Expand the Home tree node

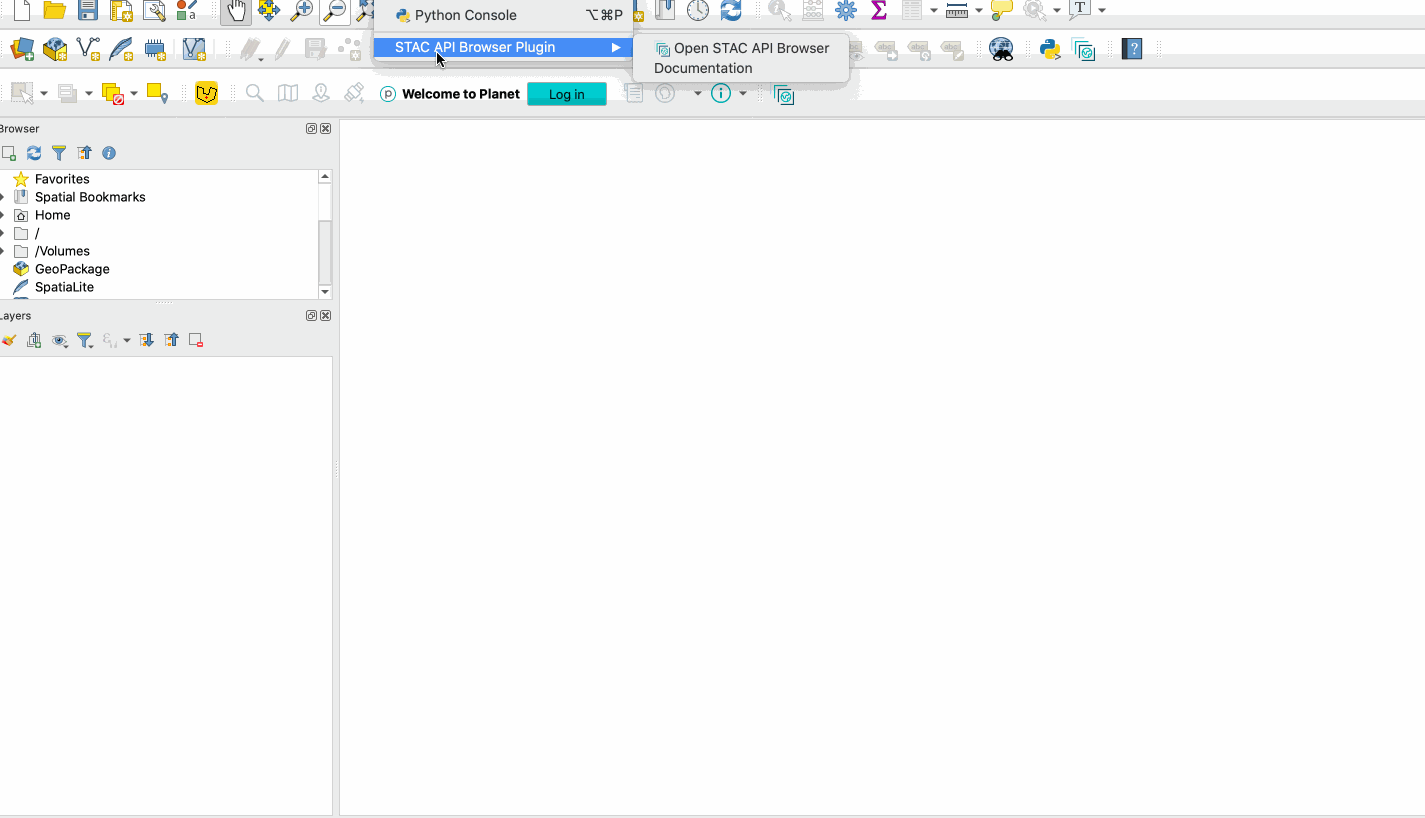click(2, 215)
